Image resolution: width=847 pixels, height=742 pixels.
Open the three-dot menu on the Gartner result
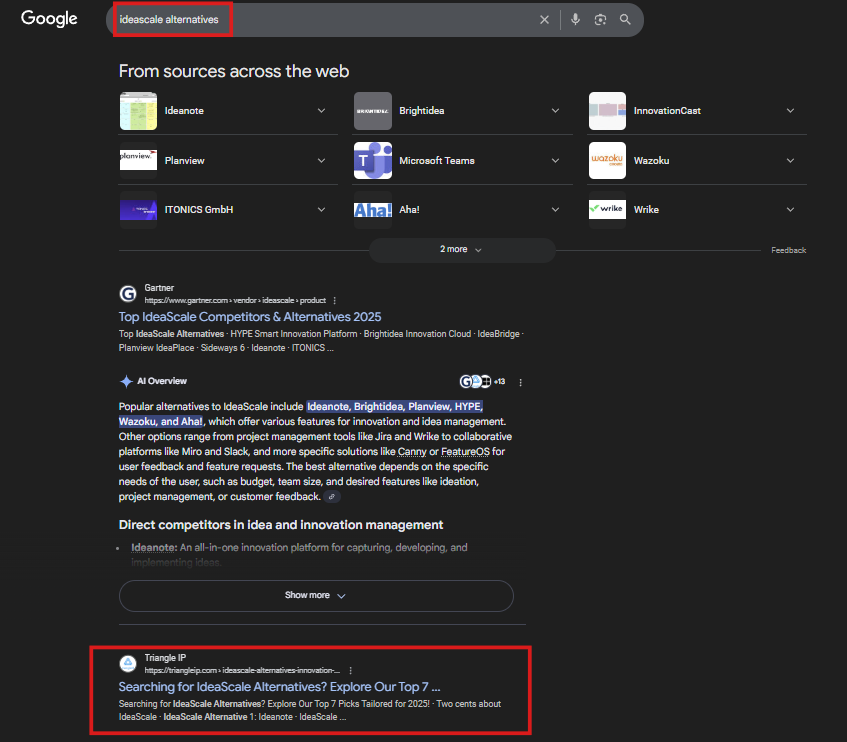click(x=334, y=301)
